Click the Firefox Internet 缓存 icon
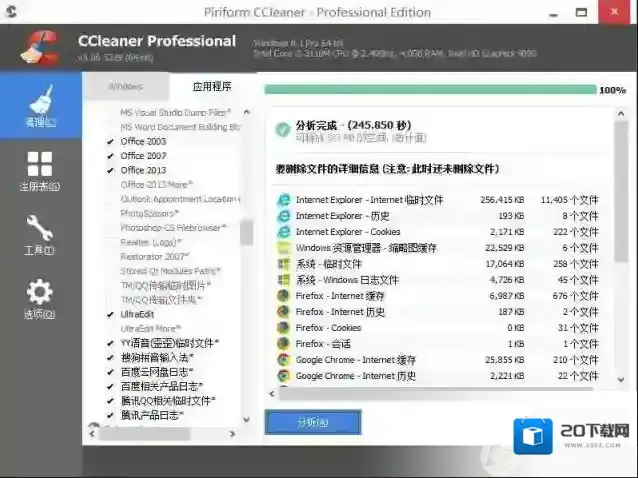The width and height of the screenshot is (638, 478). pos(284,296)
